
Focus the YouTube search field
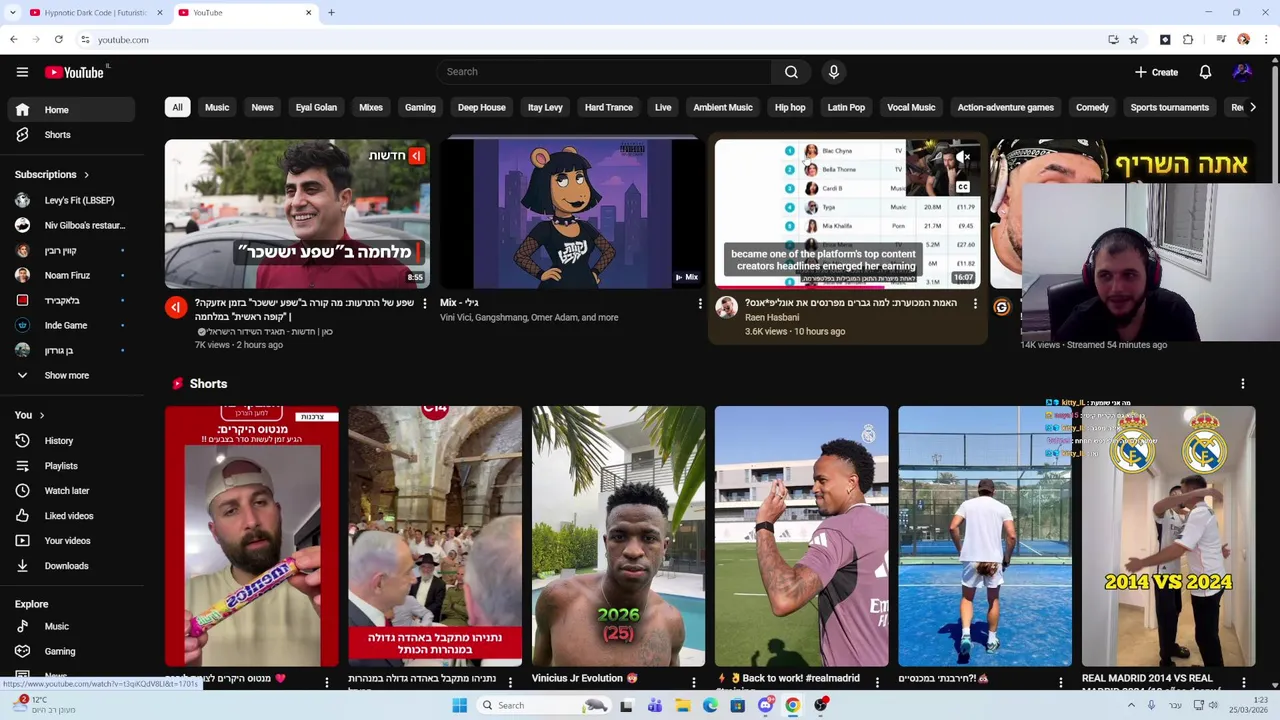tap(603, 72)
